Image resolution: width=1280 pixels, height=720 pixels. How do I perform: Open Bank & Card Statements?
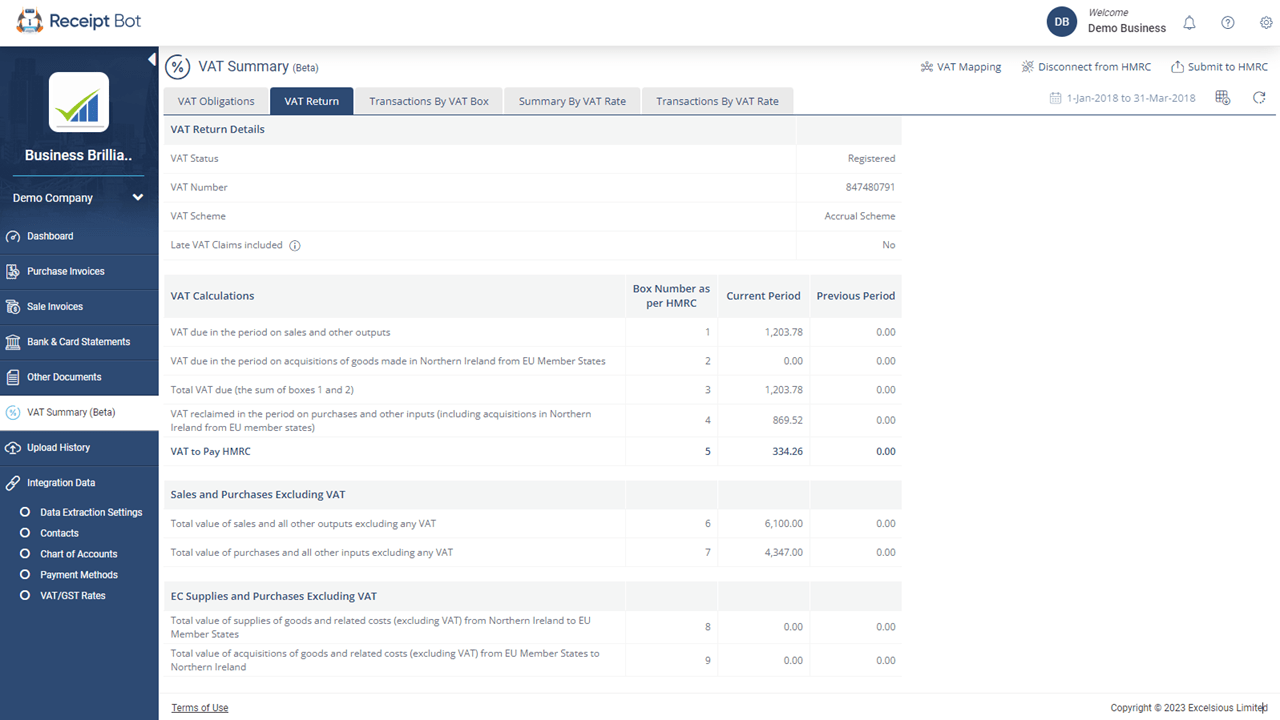pos(79,341)
